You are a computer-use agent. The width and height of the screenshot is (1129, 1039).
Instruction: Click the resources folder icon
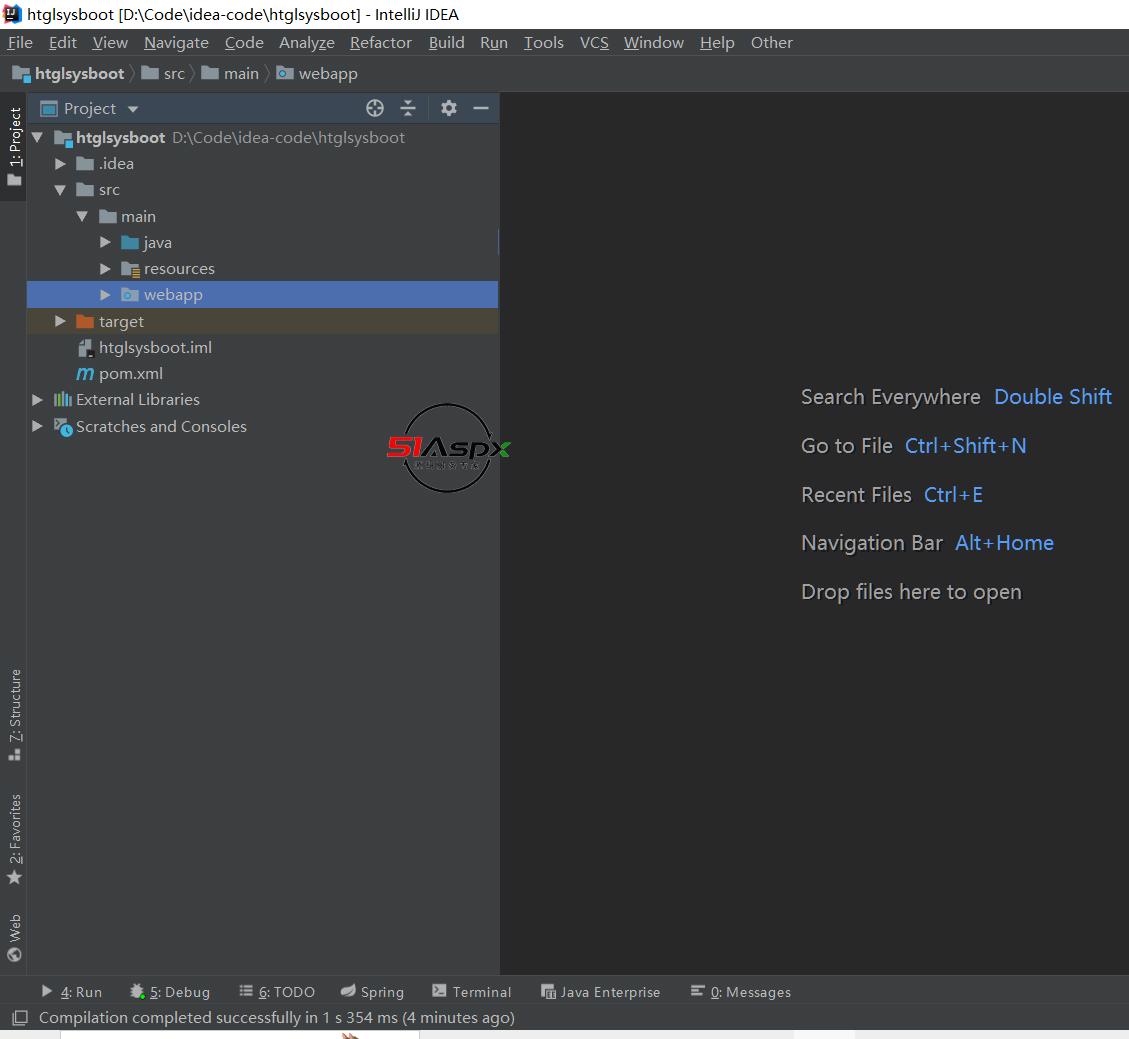click(x=130, y=269)
